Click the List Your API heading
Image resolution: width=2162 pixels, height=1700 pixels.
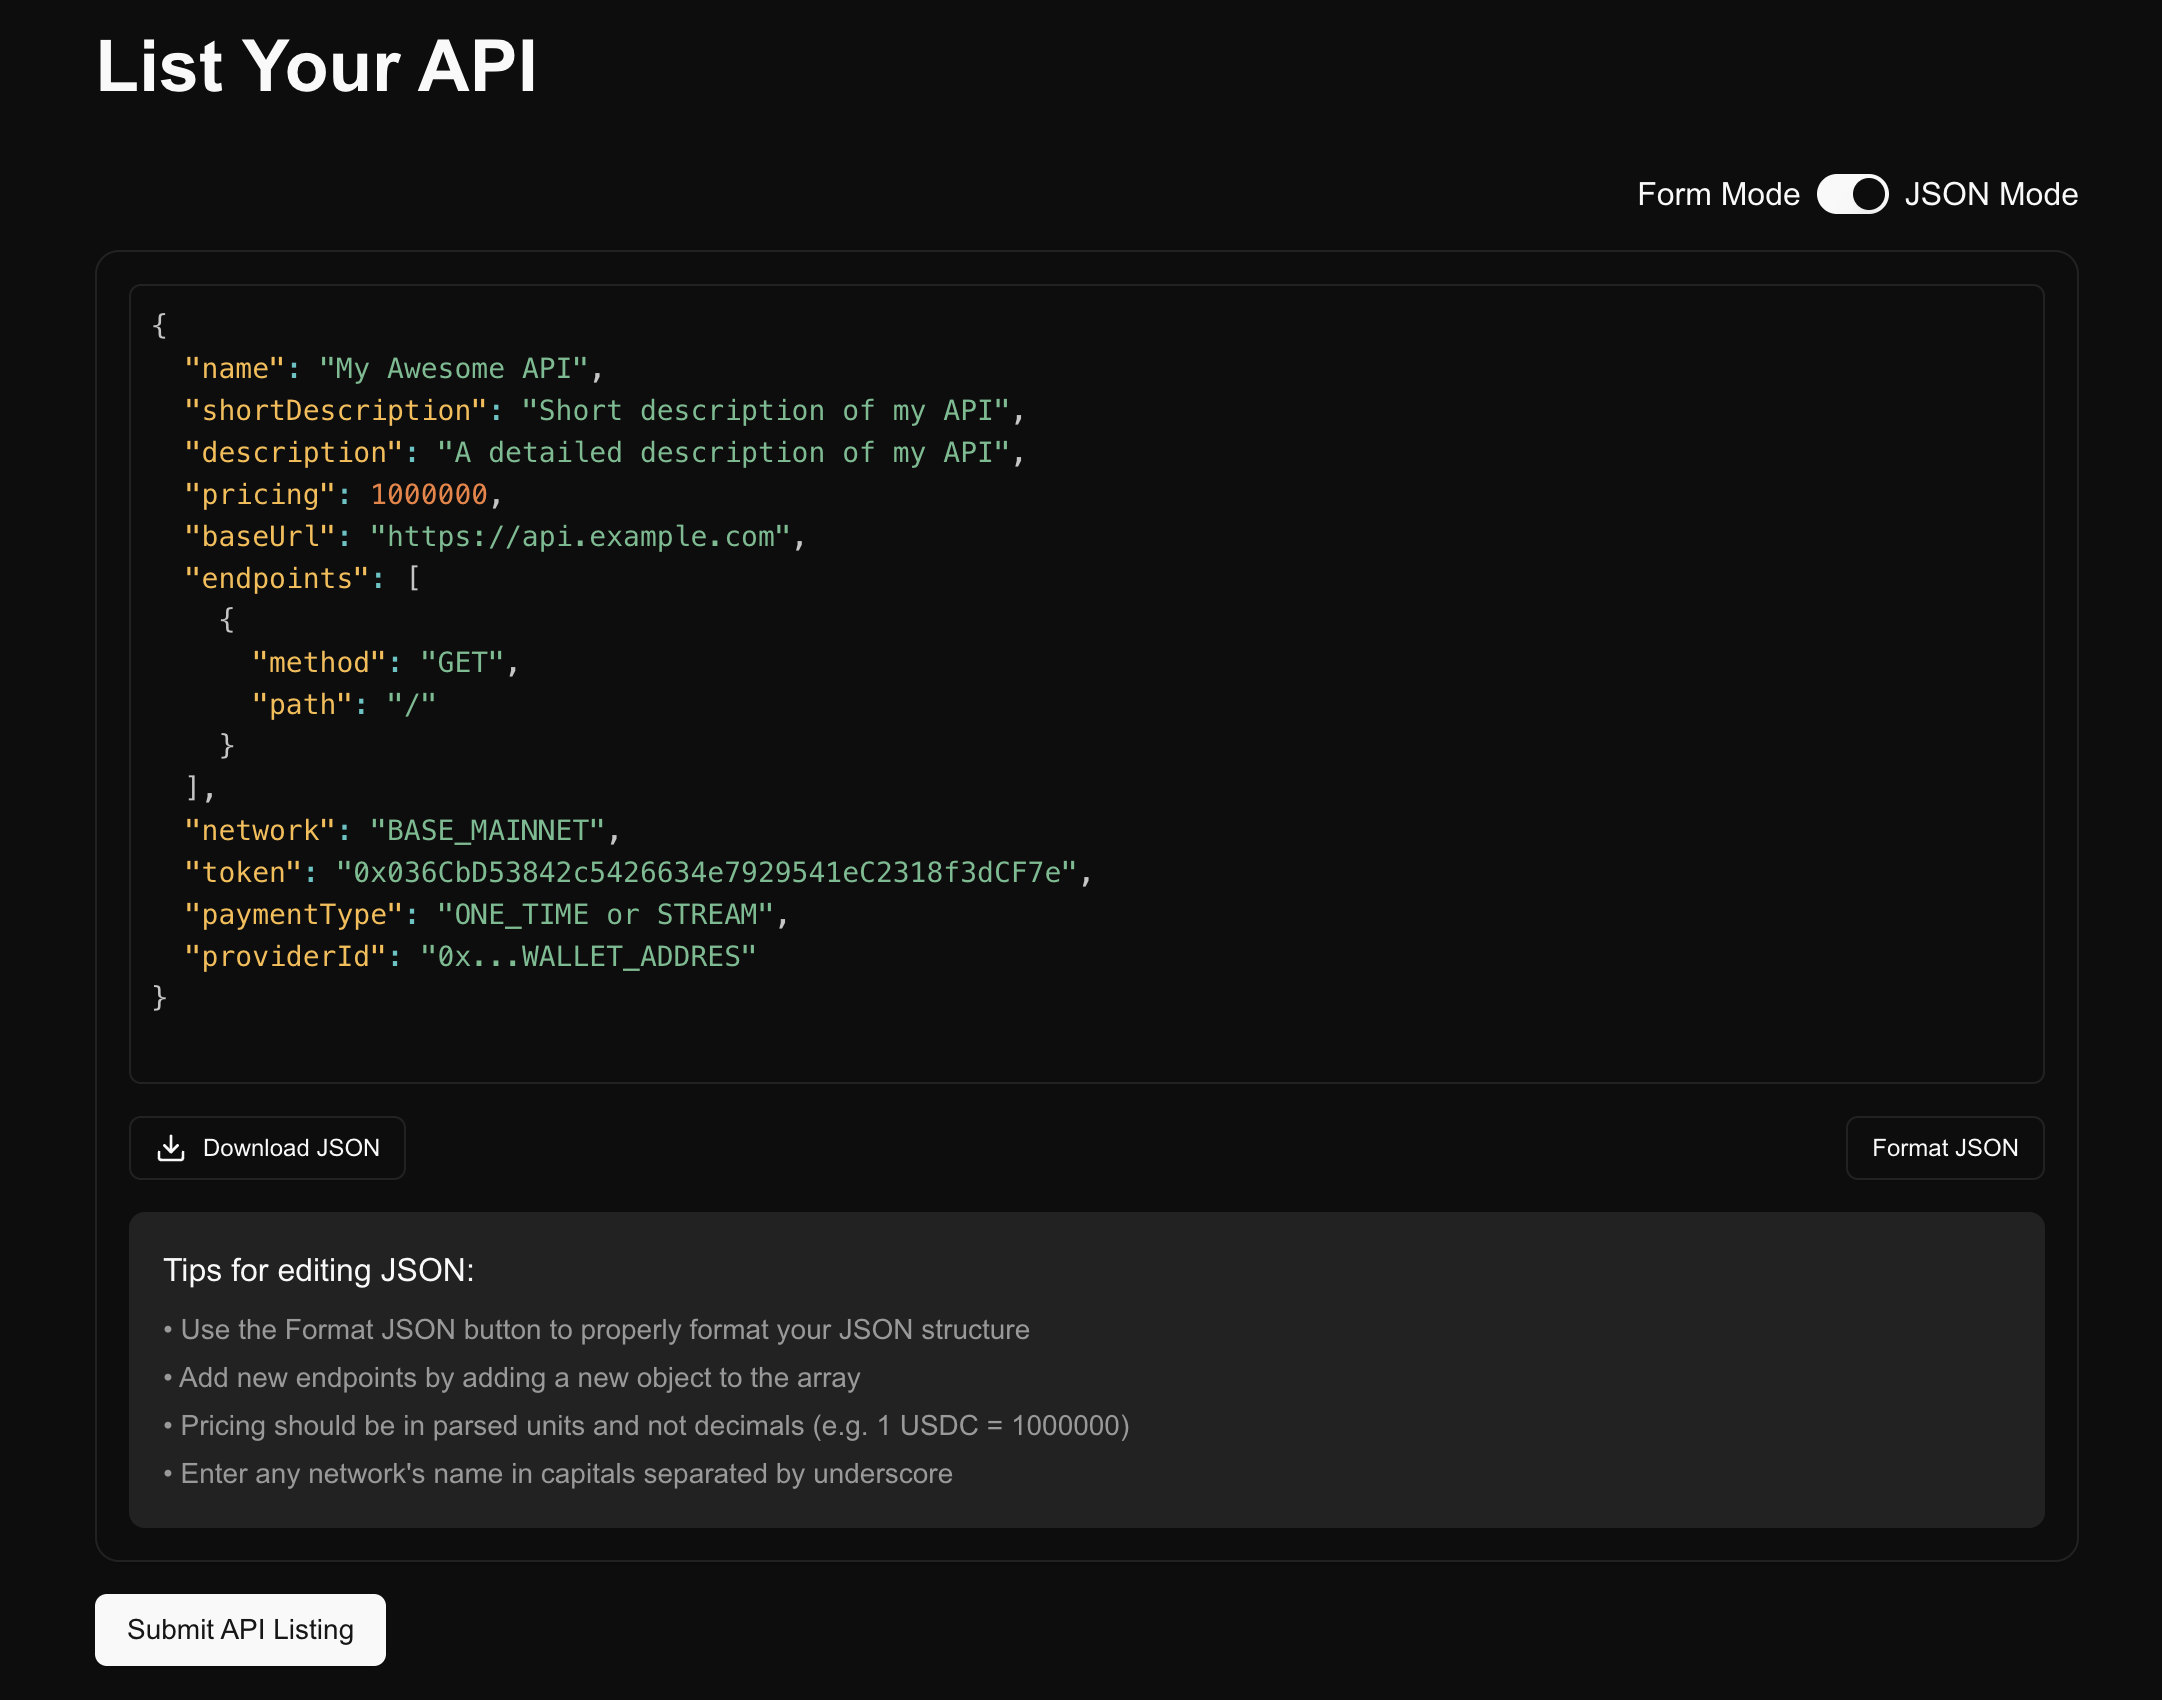(317, 67)
